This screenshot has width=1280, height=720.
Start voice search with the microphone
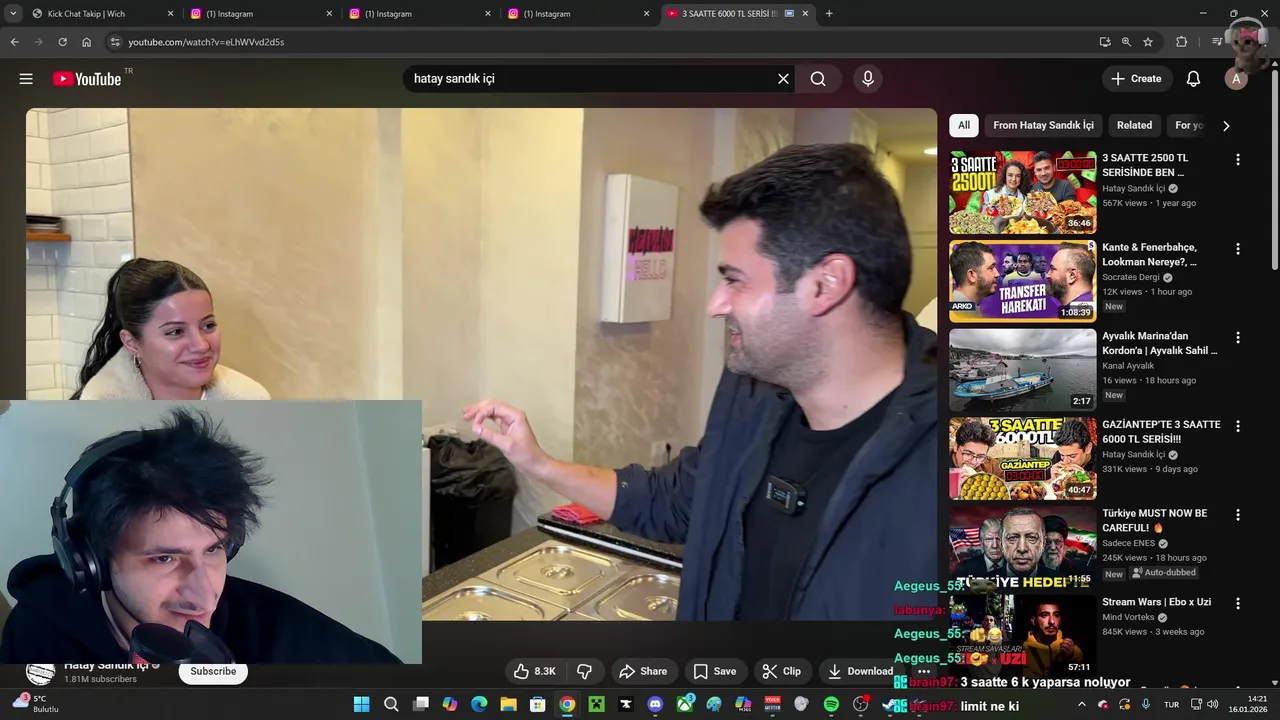tap(868, 79)
